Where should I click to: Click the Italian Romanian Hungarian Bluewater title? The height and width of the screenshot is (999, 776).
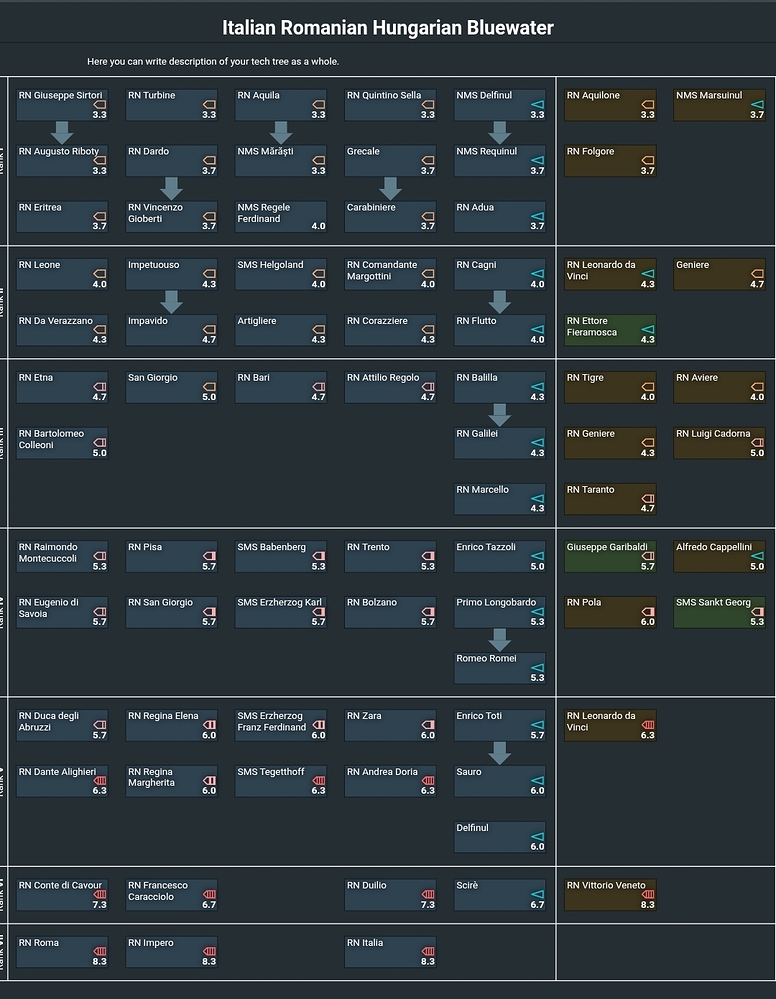[x=388, y=27]
